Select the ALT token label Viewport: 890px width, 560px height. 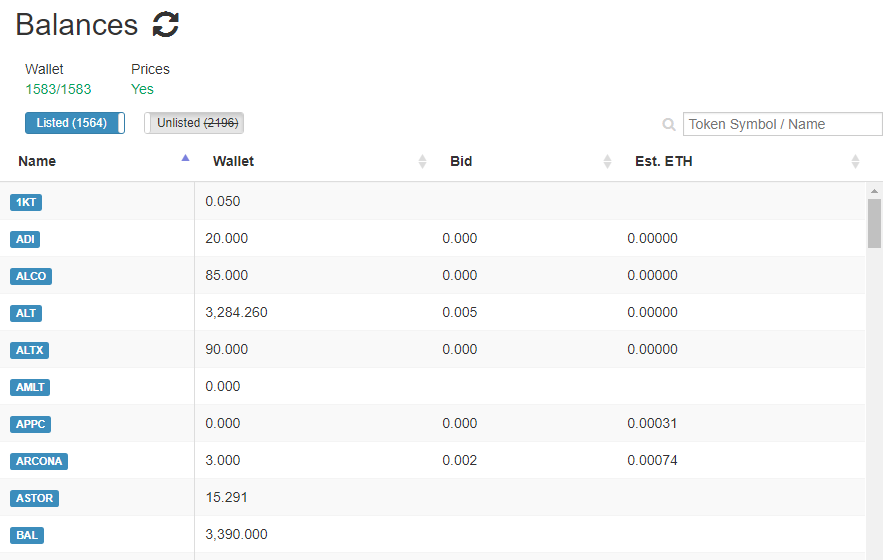pos(26,313)
